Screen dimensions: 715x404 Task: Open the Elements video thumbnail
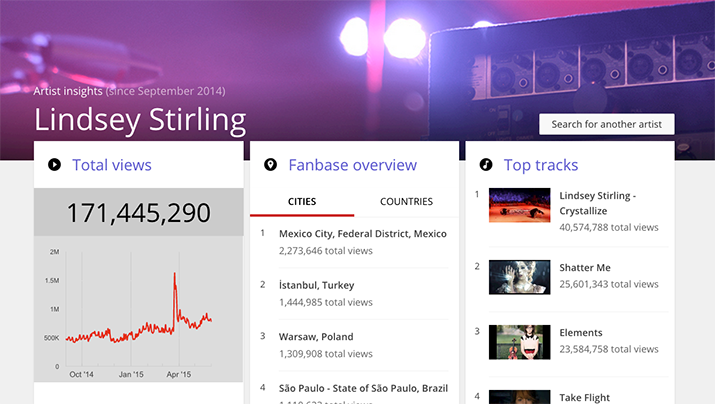pos(519,342)
